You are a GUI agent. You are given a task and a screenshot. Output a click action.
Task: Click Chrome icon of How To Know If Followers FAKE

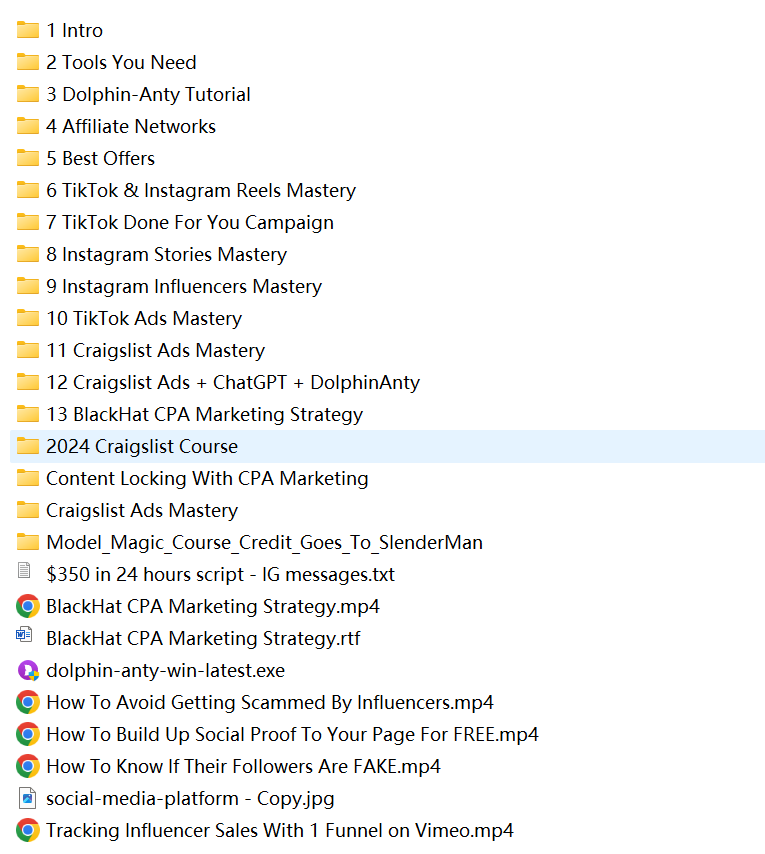tap(28, 766)
